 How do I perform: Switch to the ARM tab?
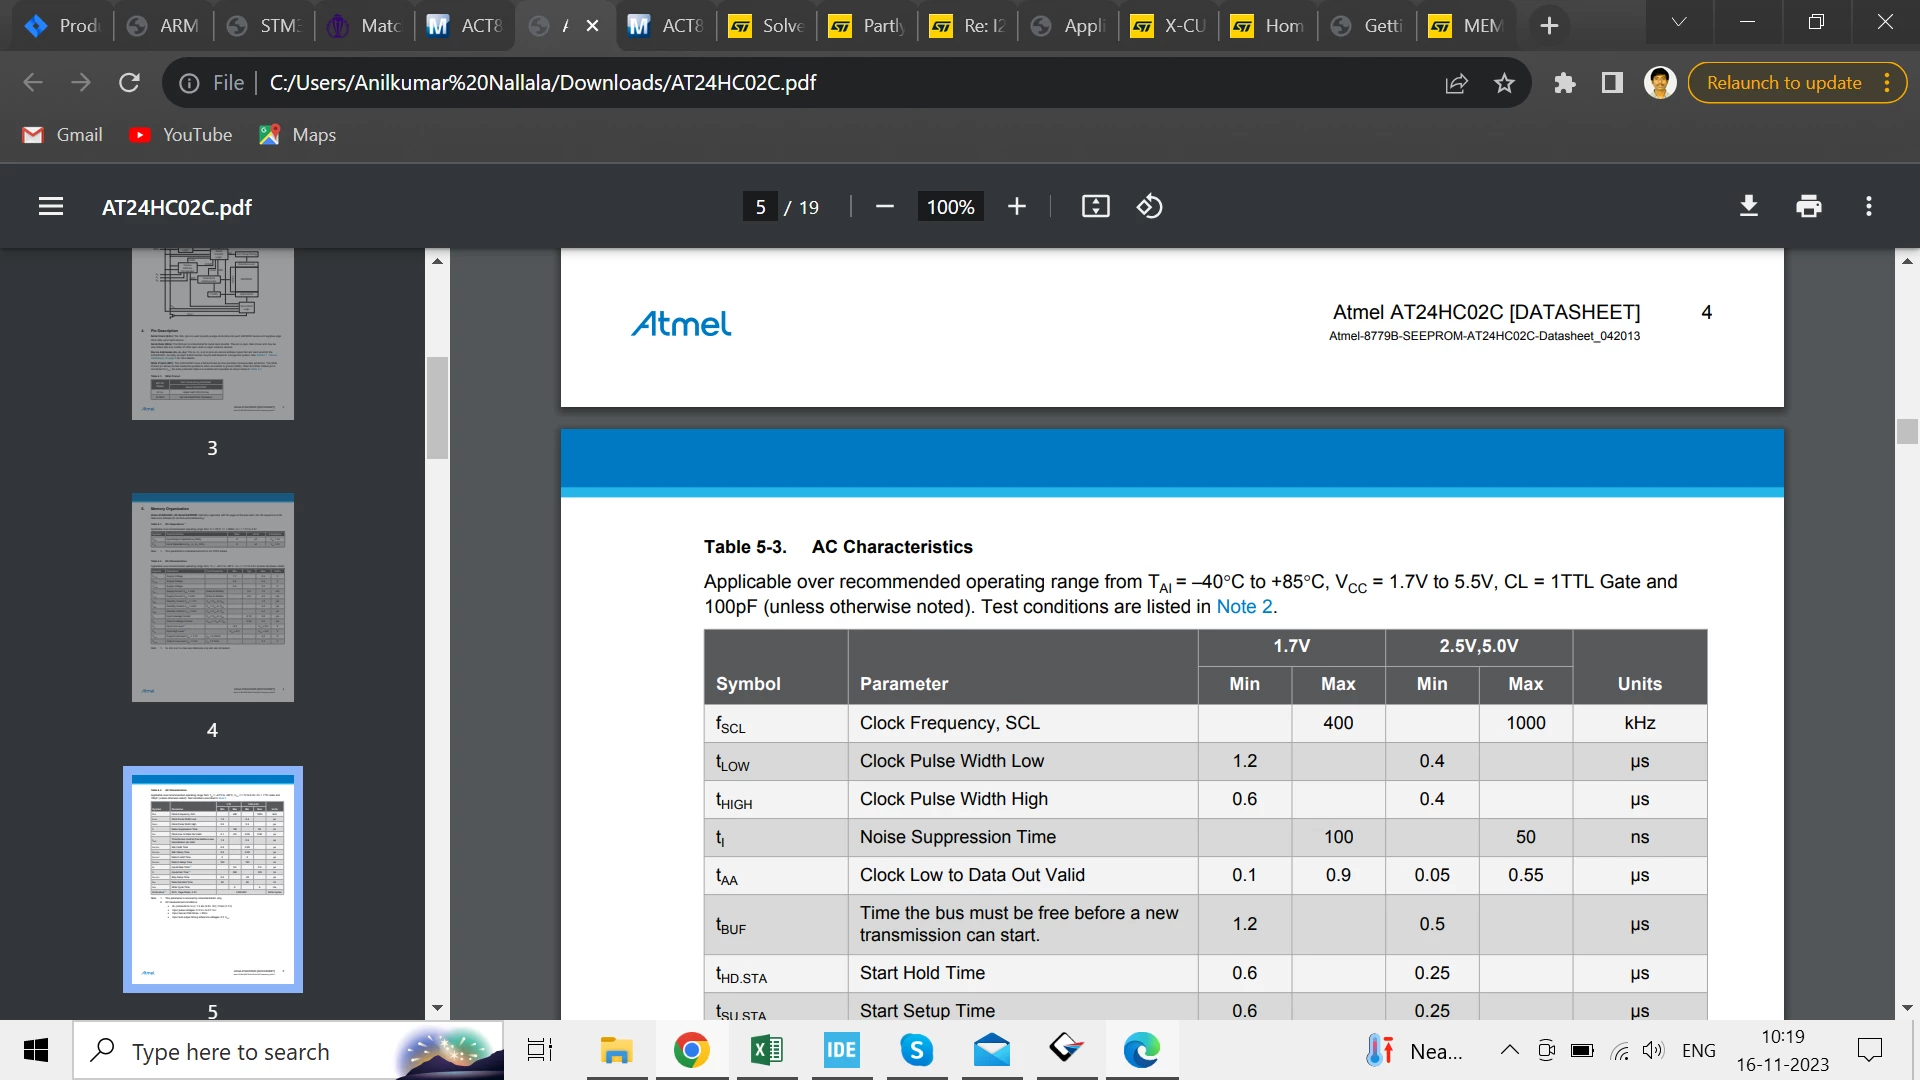[164, 26]
